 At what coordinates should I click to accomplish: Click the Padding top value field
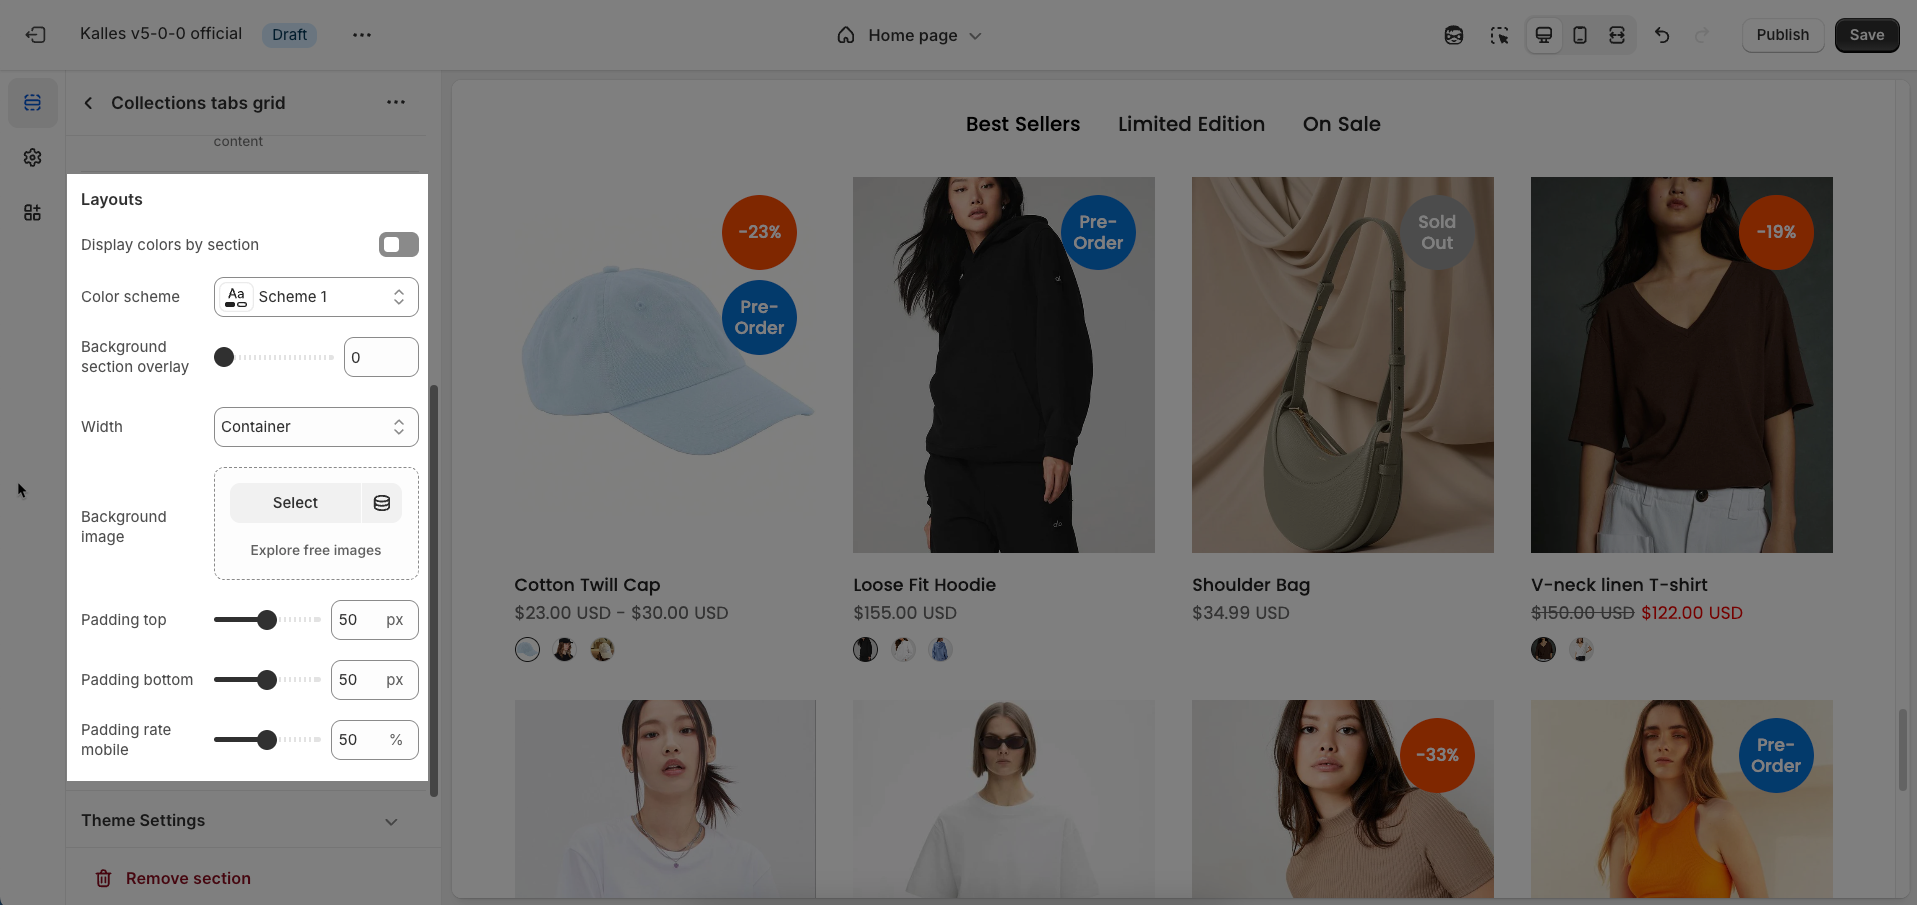[375, 620]
